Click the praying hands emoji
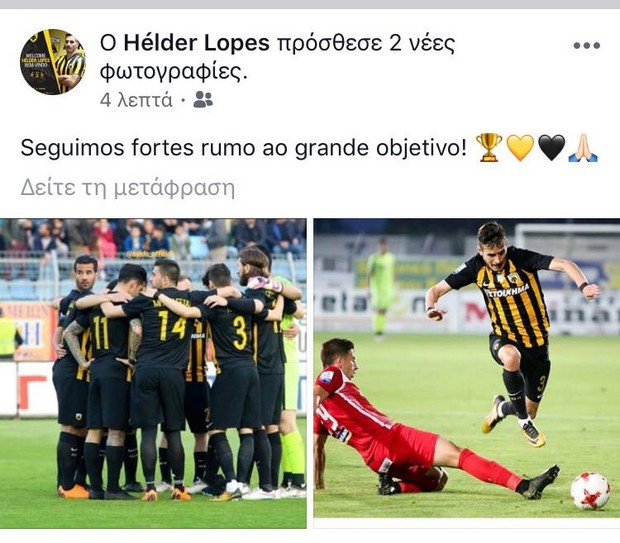The height and width of the screenshot is (543, 620). pyautogui.click(x=583, y=148)
